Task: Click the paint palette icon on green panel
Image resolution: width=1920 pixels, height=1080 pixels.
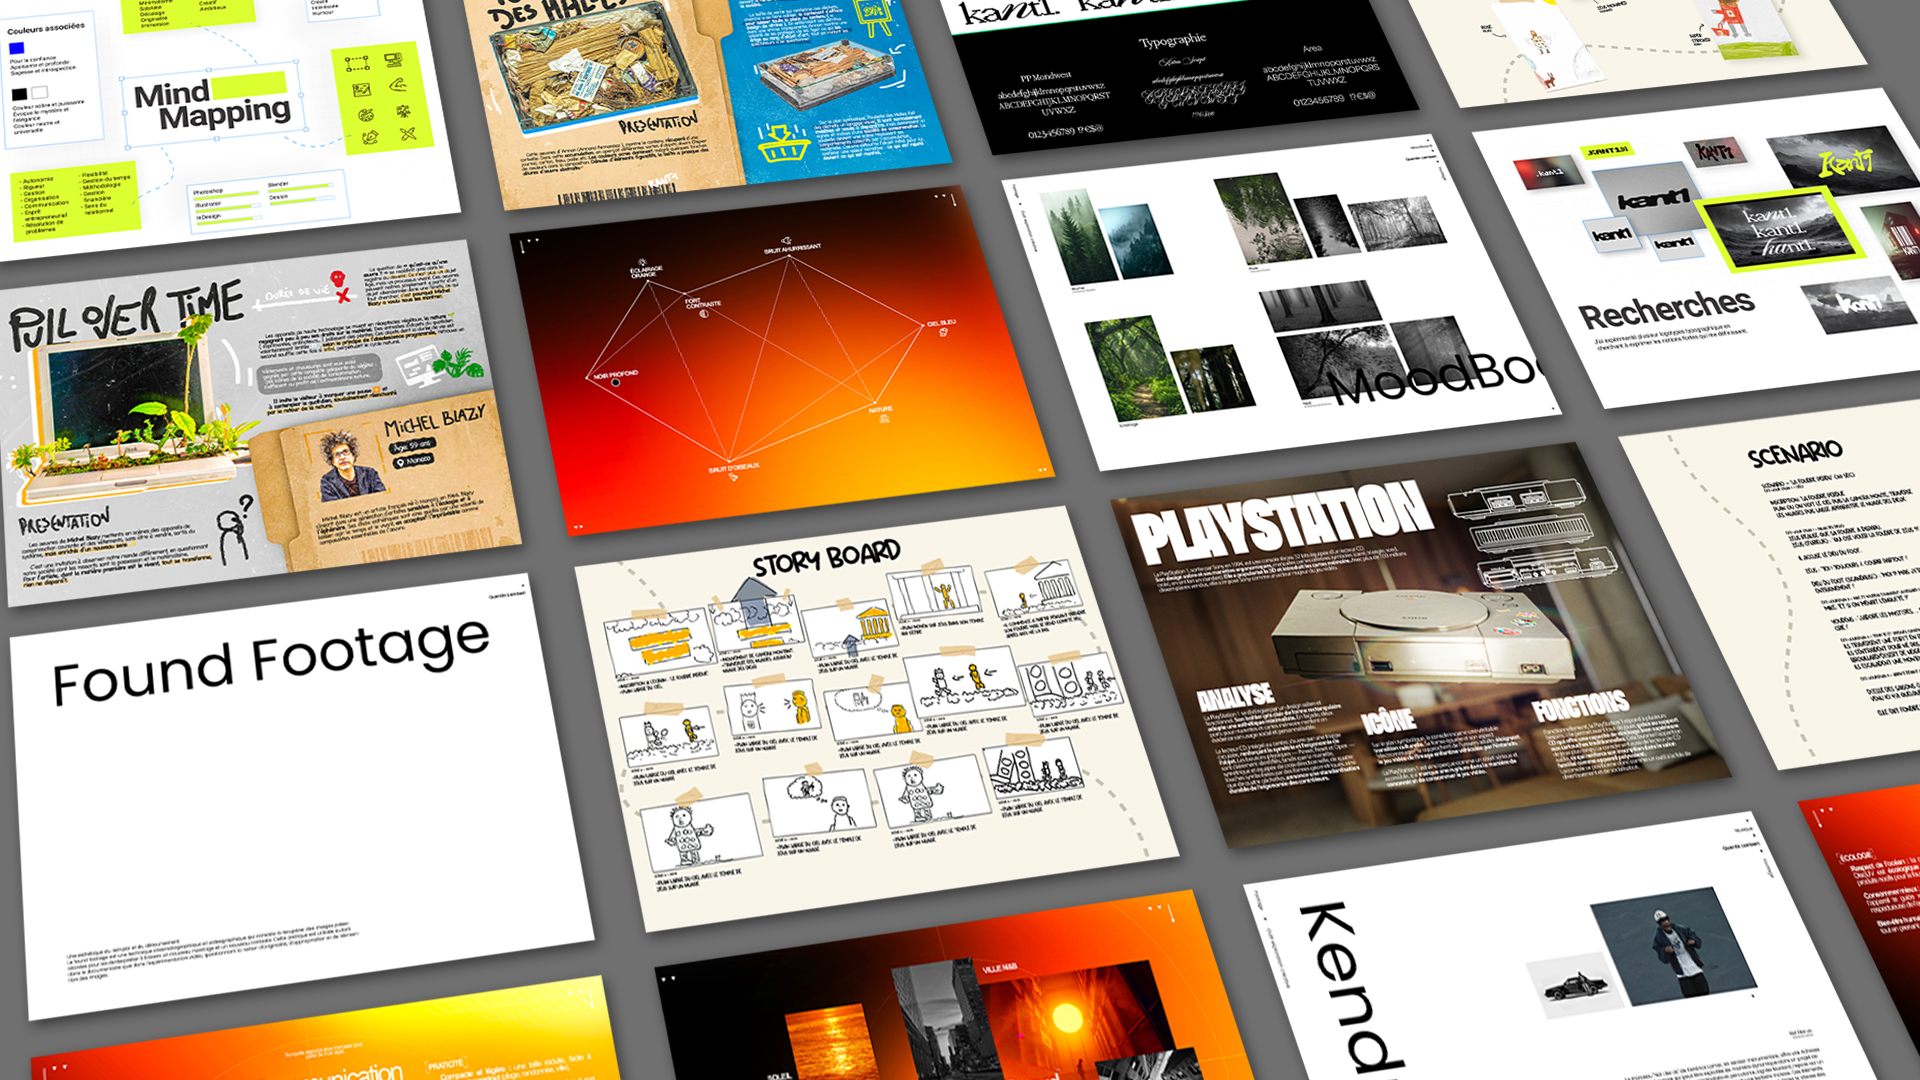Action: (x=366, y=115)
